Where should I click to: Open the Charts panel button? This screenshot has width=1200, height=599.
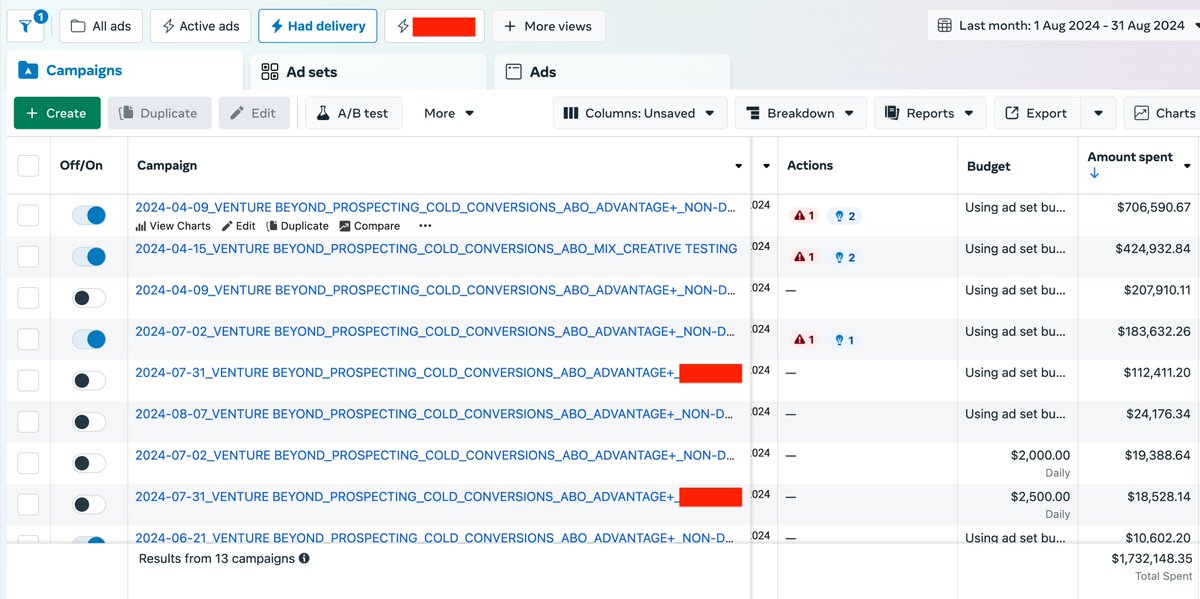[1162, 113]
